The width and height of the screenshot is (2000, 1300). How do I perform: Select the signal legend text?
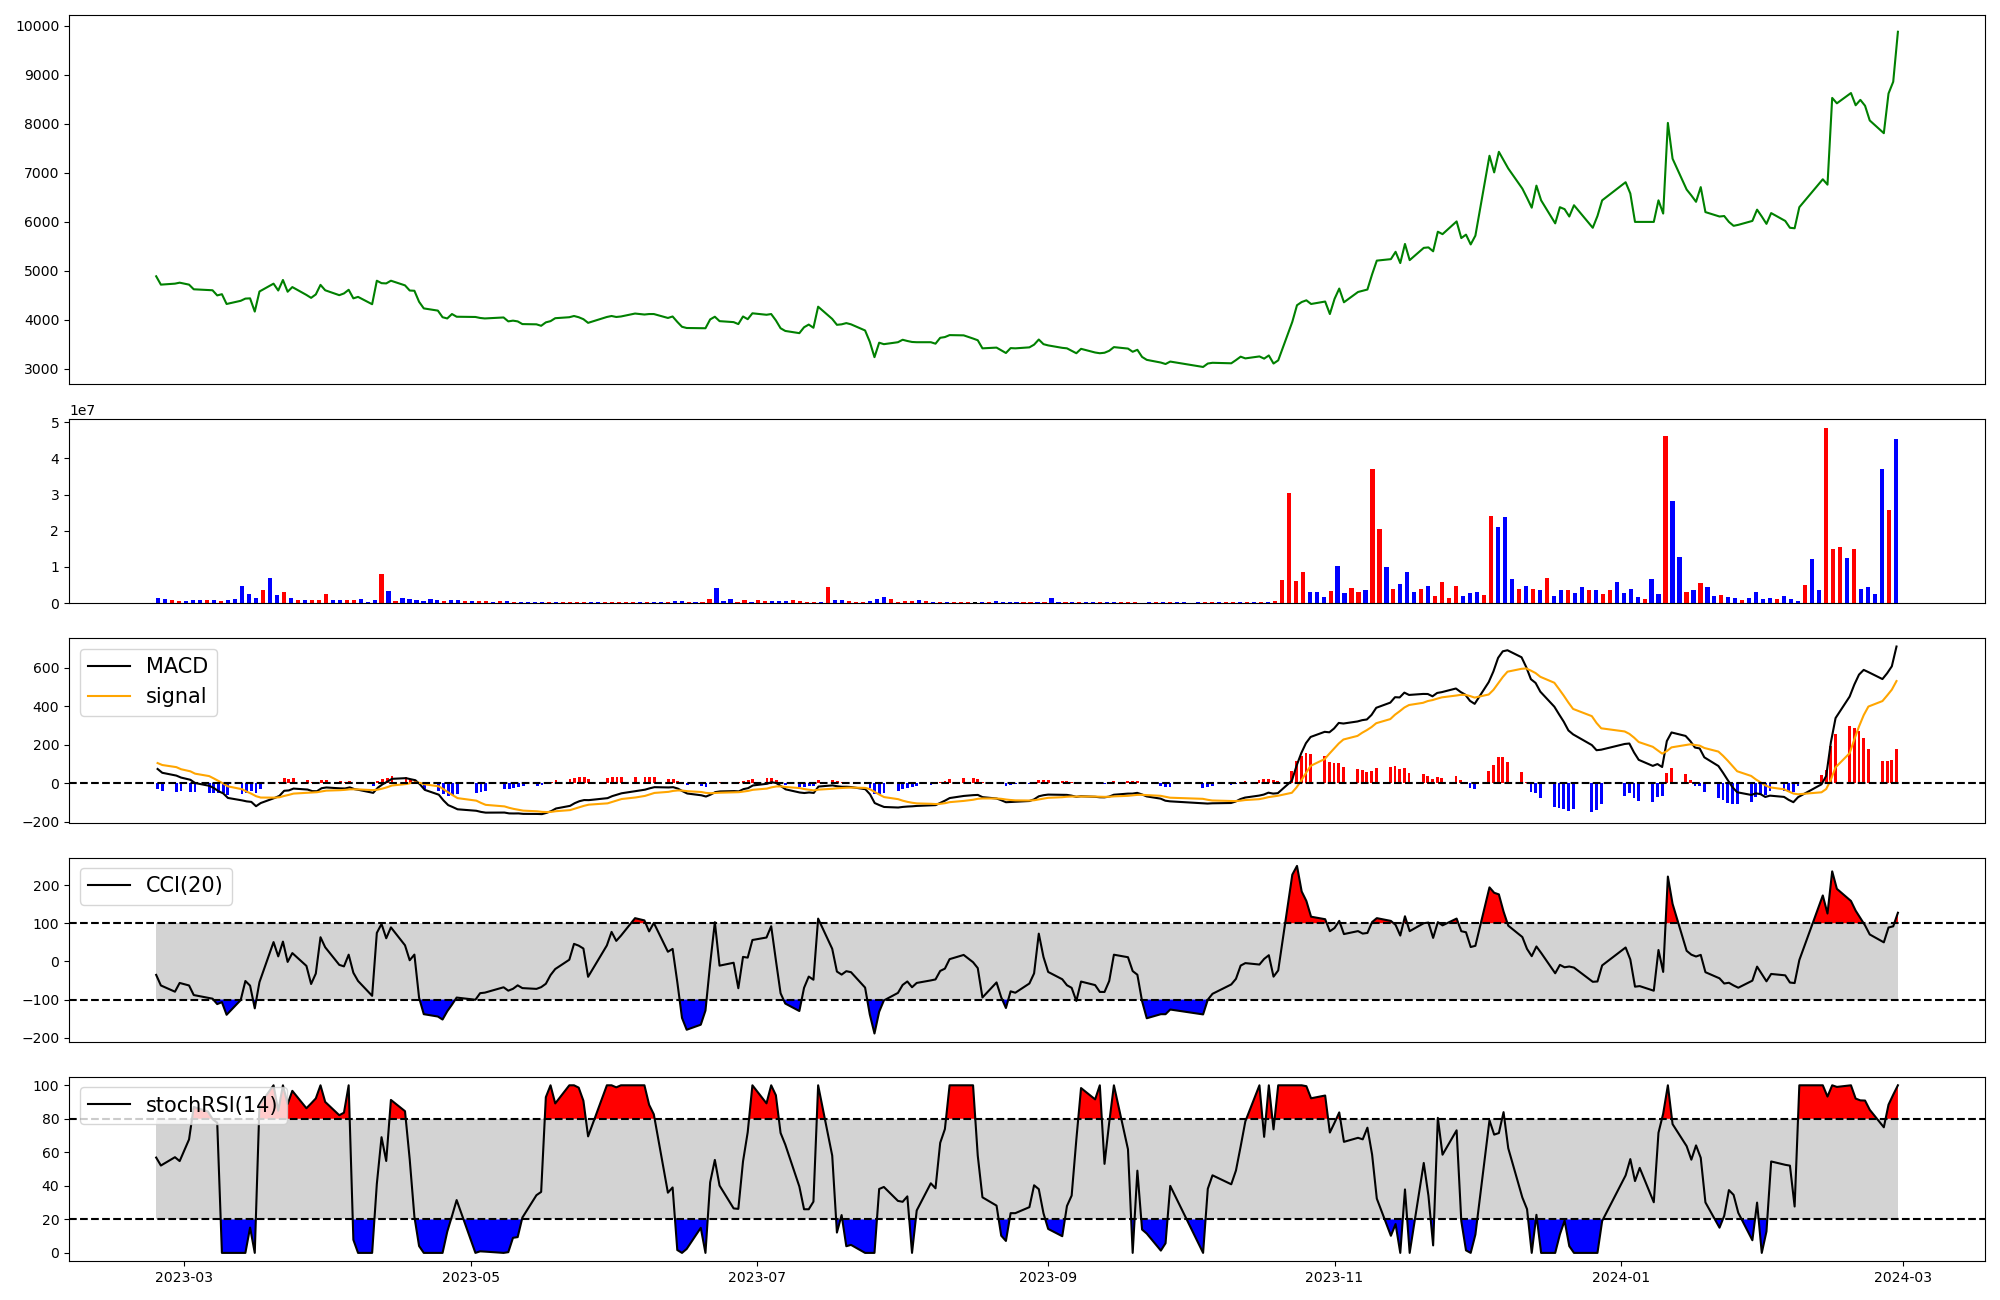175,696
